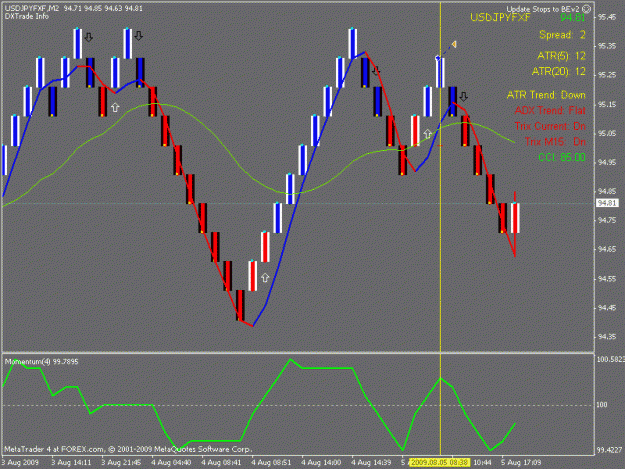625x469 pixels.
Task: Click the down arrow signal beside the first 95.40 peak candle
Action: tap(89, 37)
